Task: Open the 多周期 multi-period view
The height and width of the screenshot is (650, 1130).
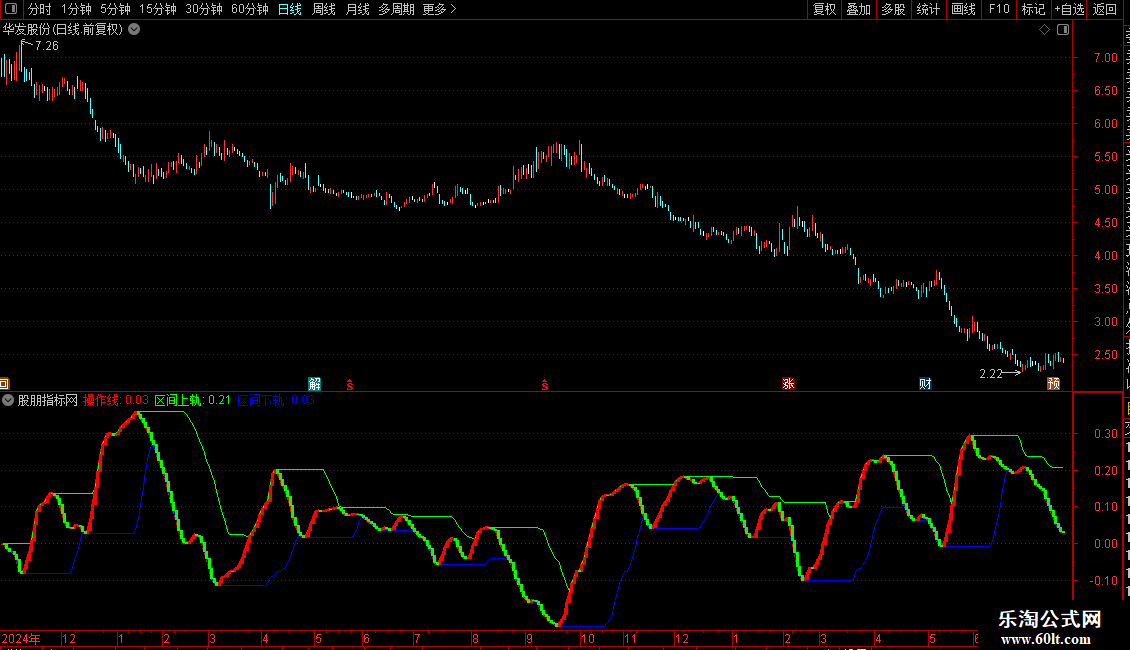Action: click(x=396, y=9)
